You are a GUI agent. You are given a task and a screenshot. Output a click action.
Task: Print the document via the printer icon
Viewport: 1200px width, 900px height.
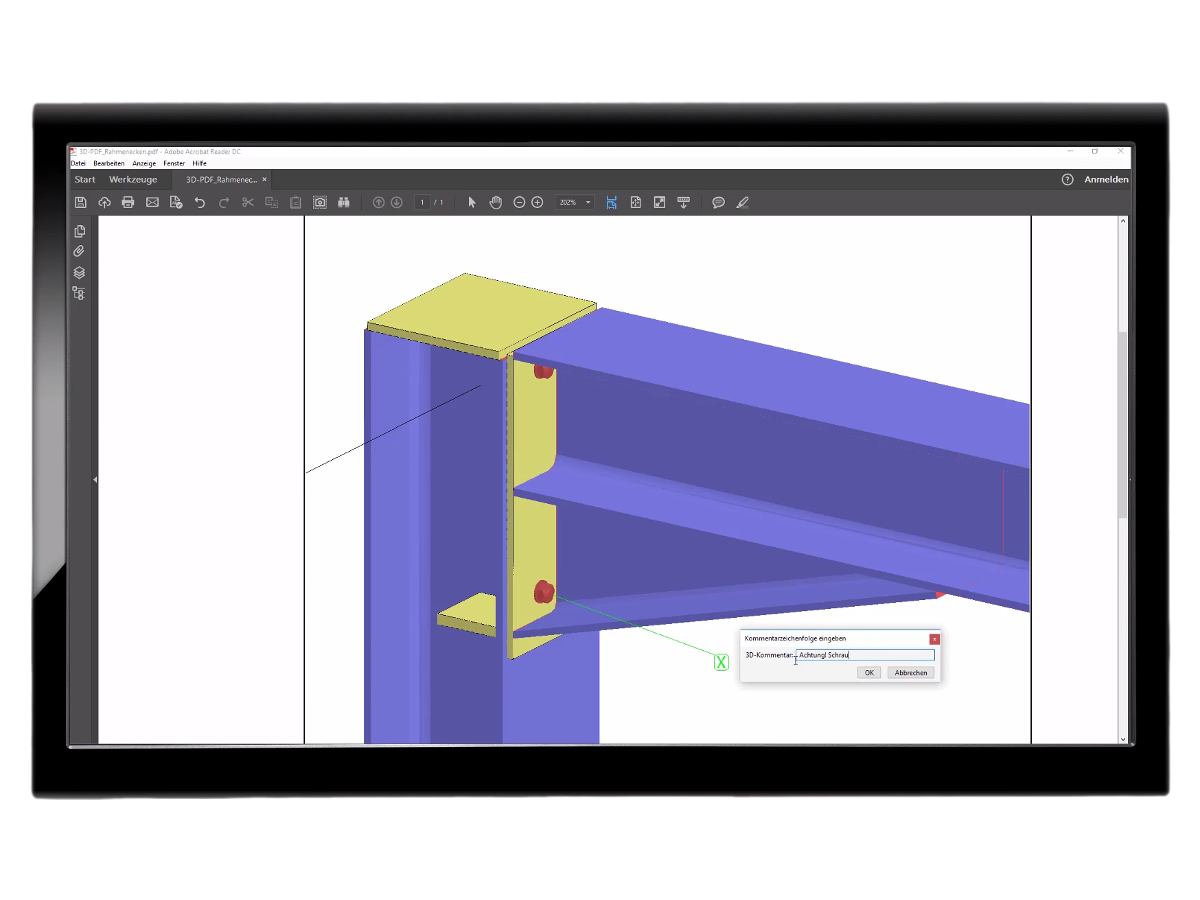click(x=127, y=202)
